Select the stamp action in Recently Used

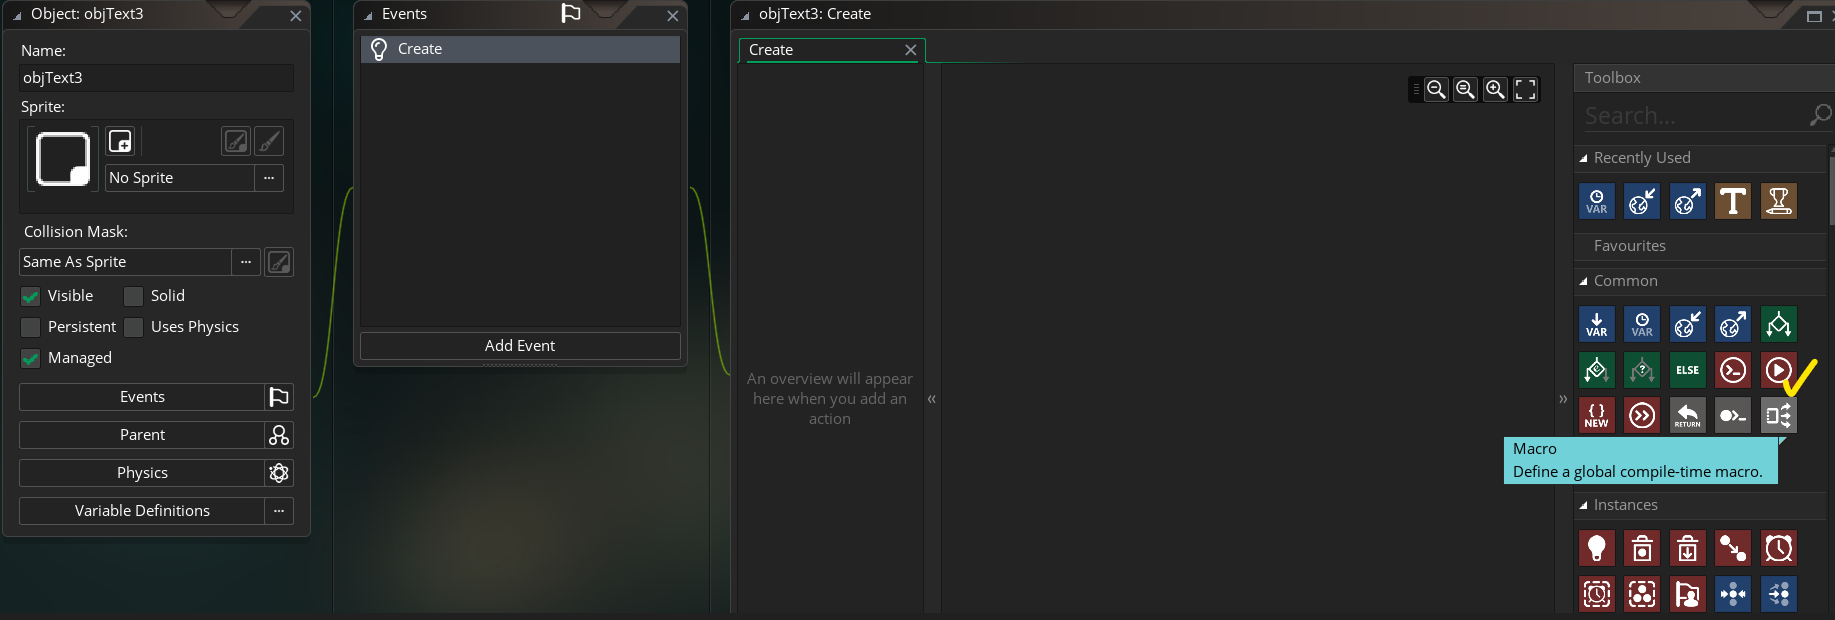point(1778,201)
